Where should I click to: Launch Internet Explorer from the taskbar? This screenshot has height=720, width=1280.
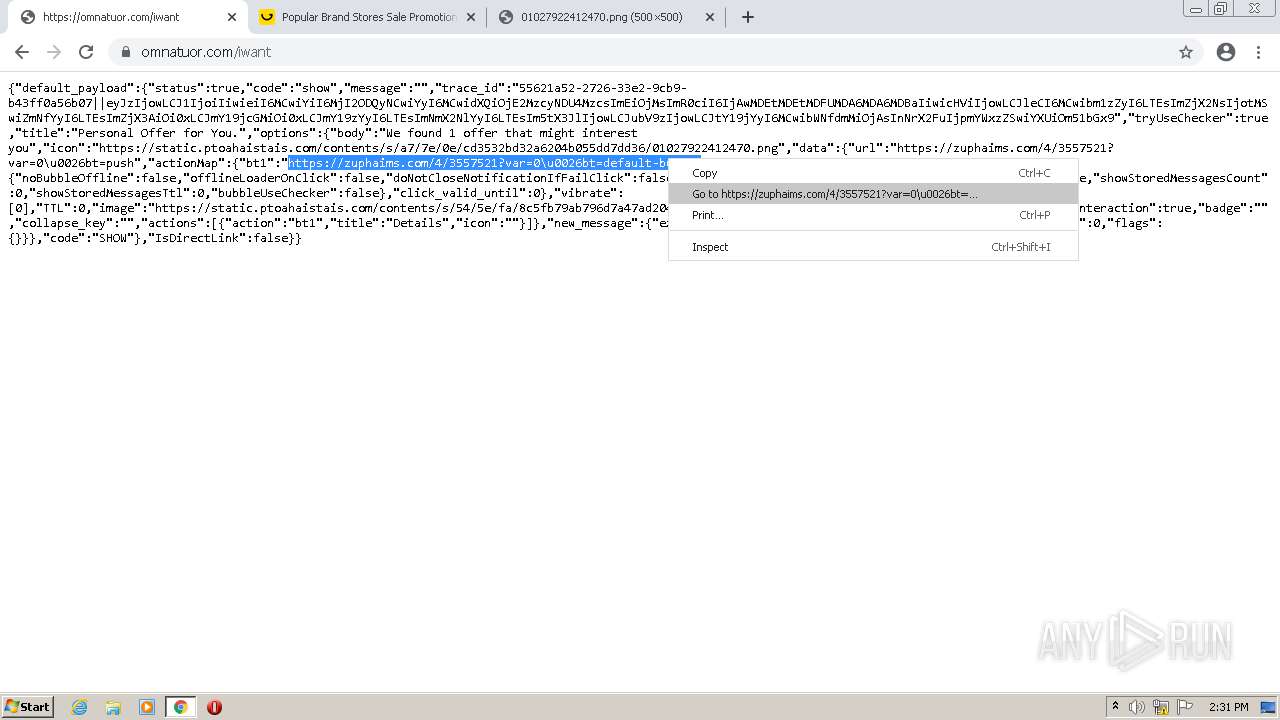click(x=80, y=707)
